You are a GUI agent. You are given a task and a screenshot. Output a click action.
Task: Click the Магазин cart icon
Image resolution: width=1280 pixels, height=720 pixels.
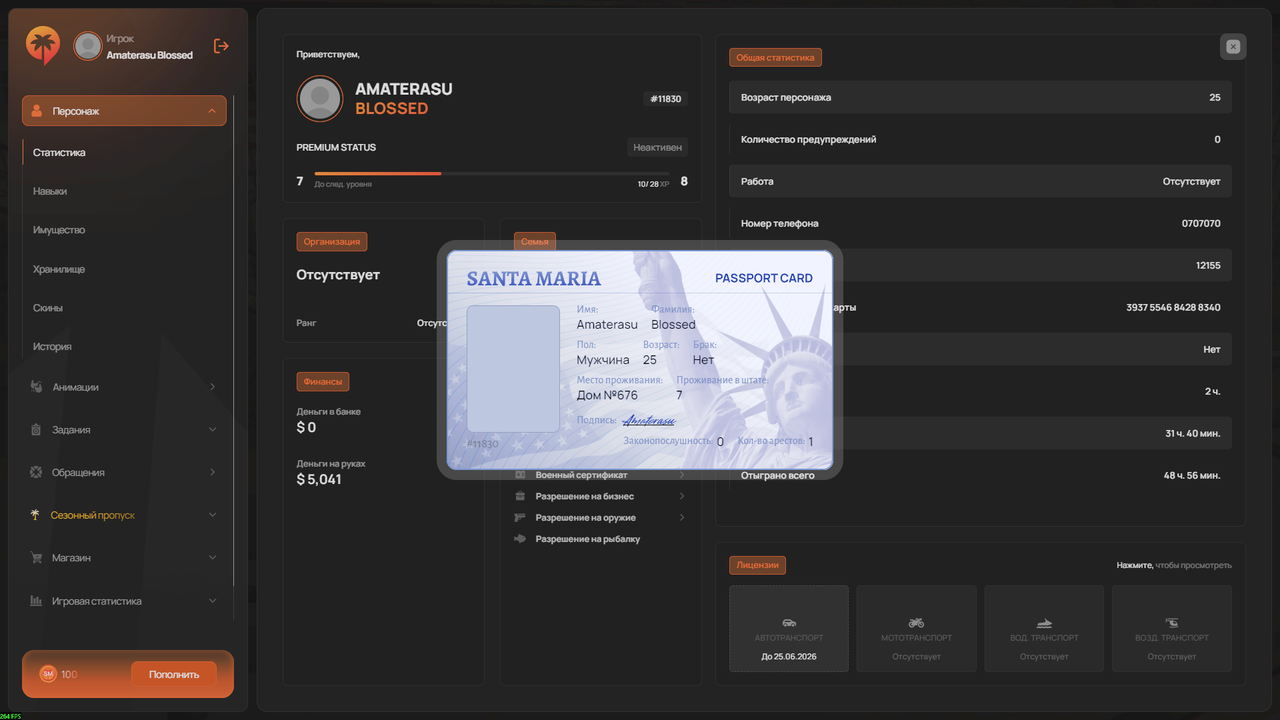click(x=36, y=558)
